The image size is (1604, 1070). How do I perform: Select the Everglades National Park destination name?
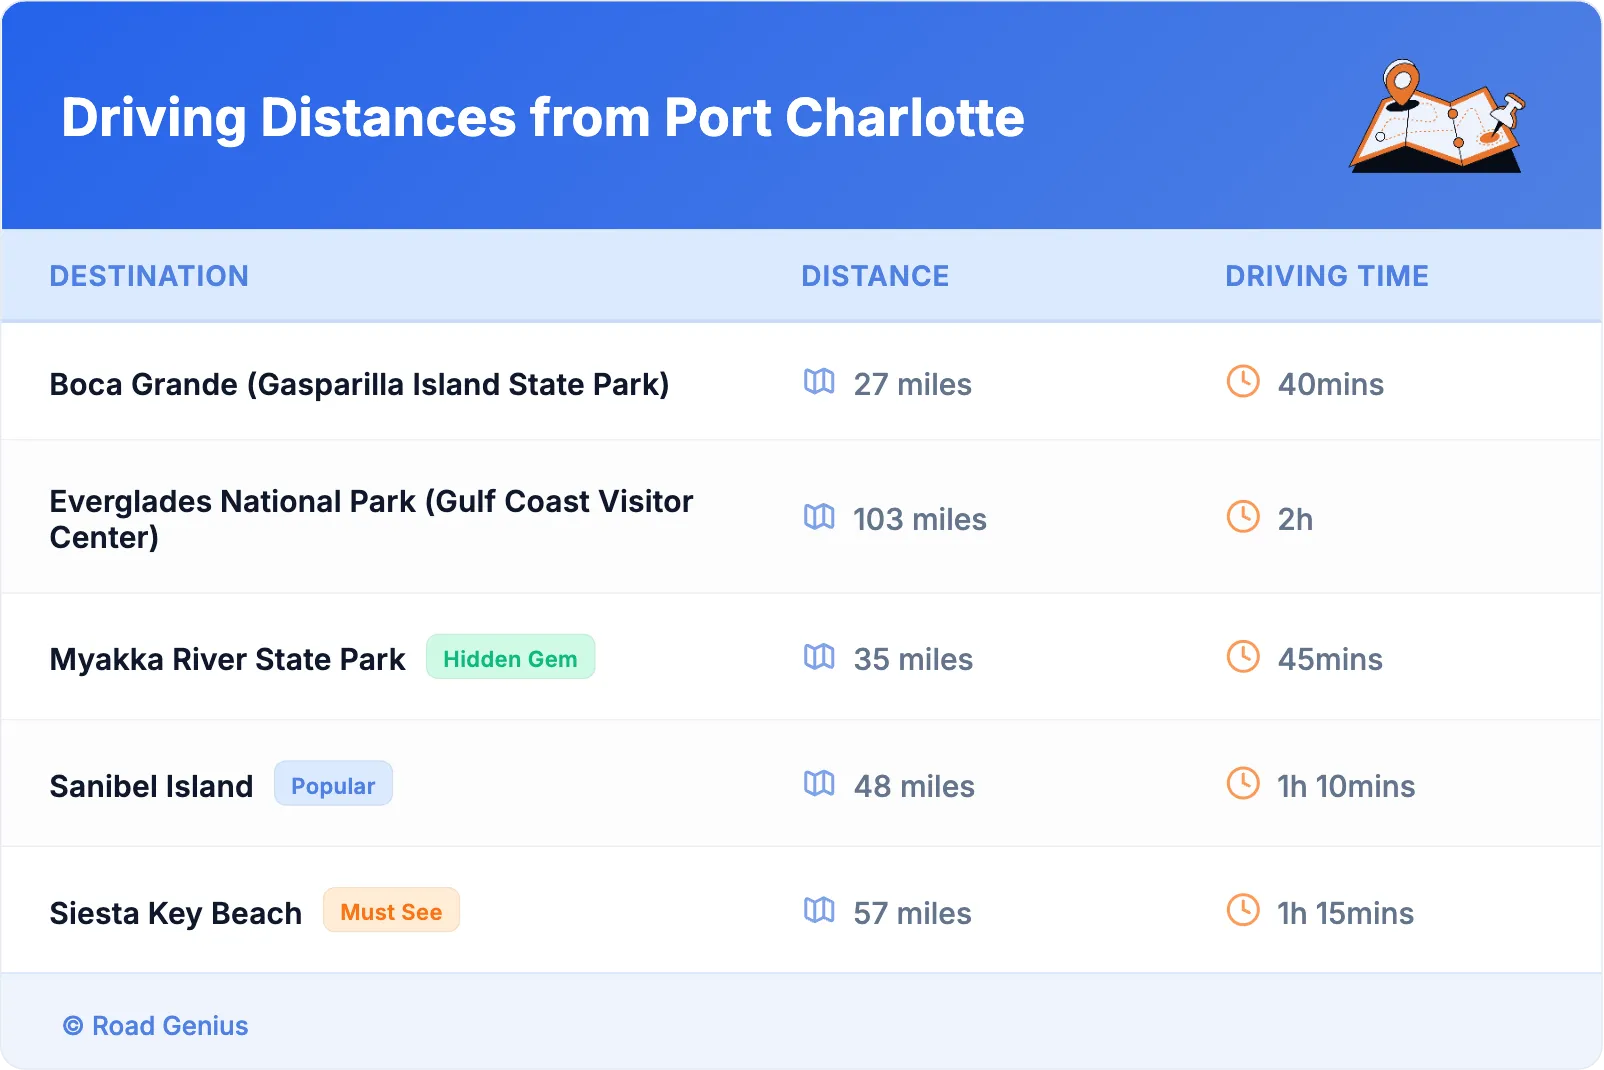[371, 519]
